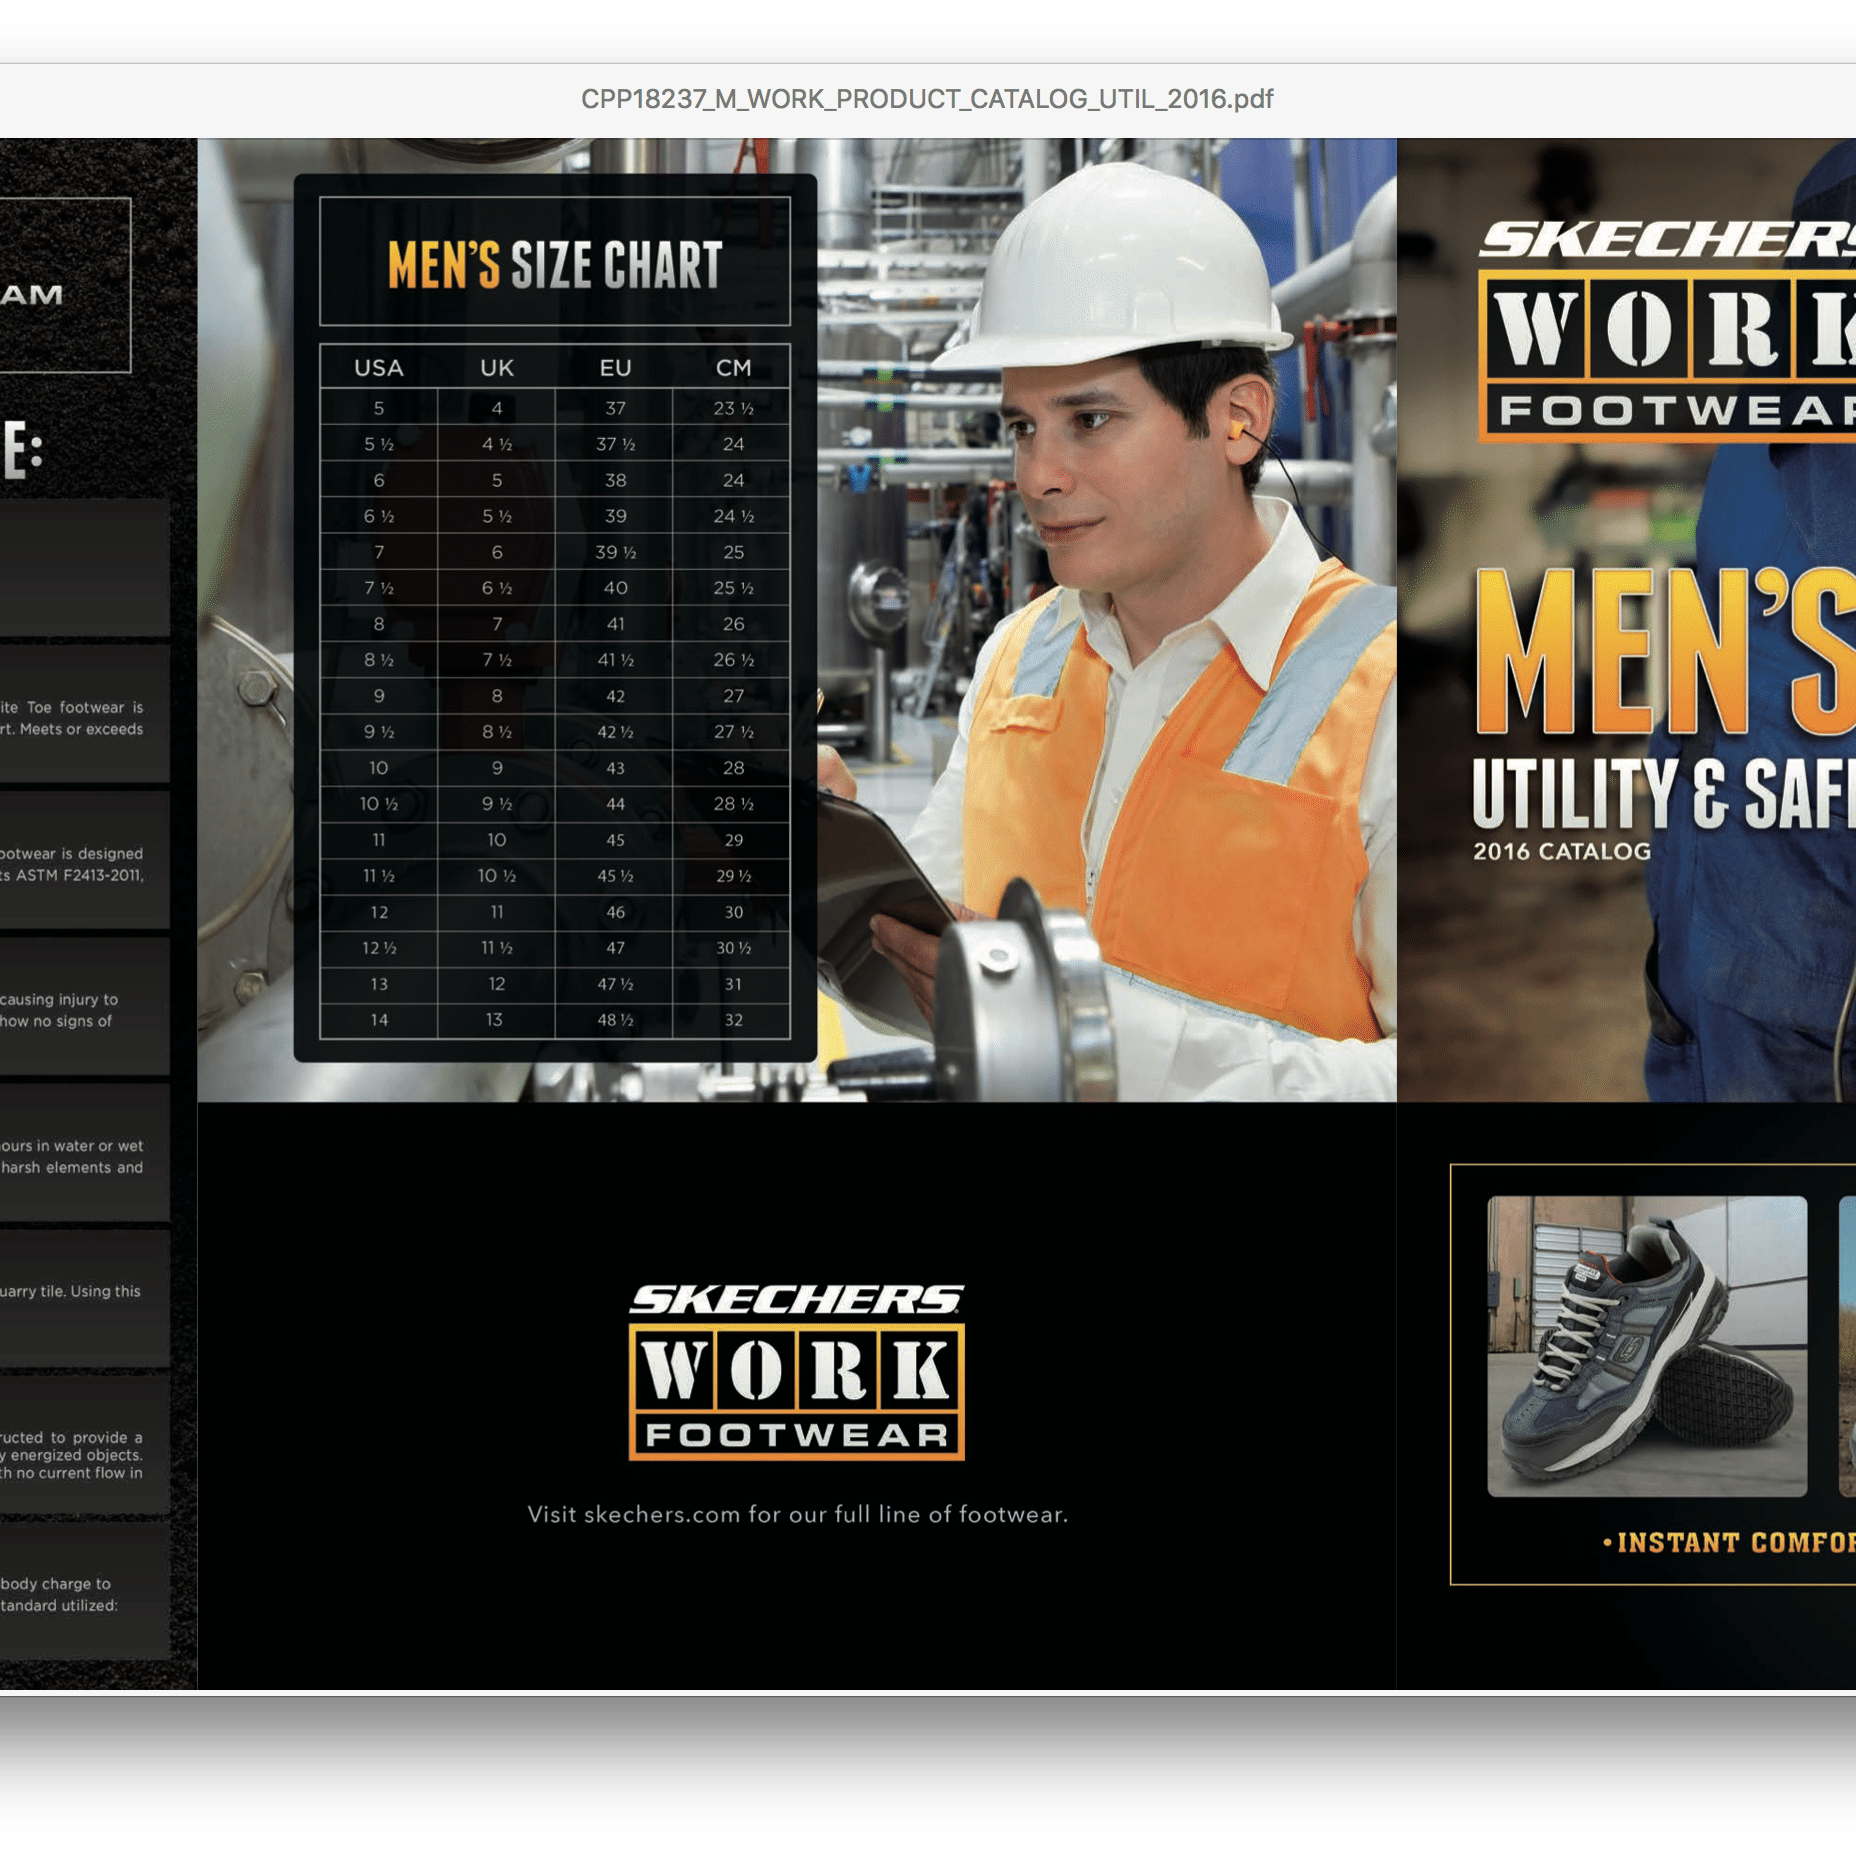
Task: Click the EU size 40 cell
Action: coord(615,588)
